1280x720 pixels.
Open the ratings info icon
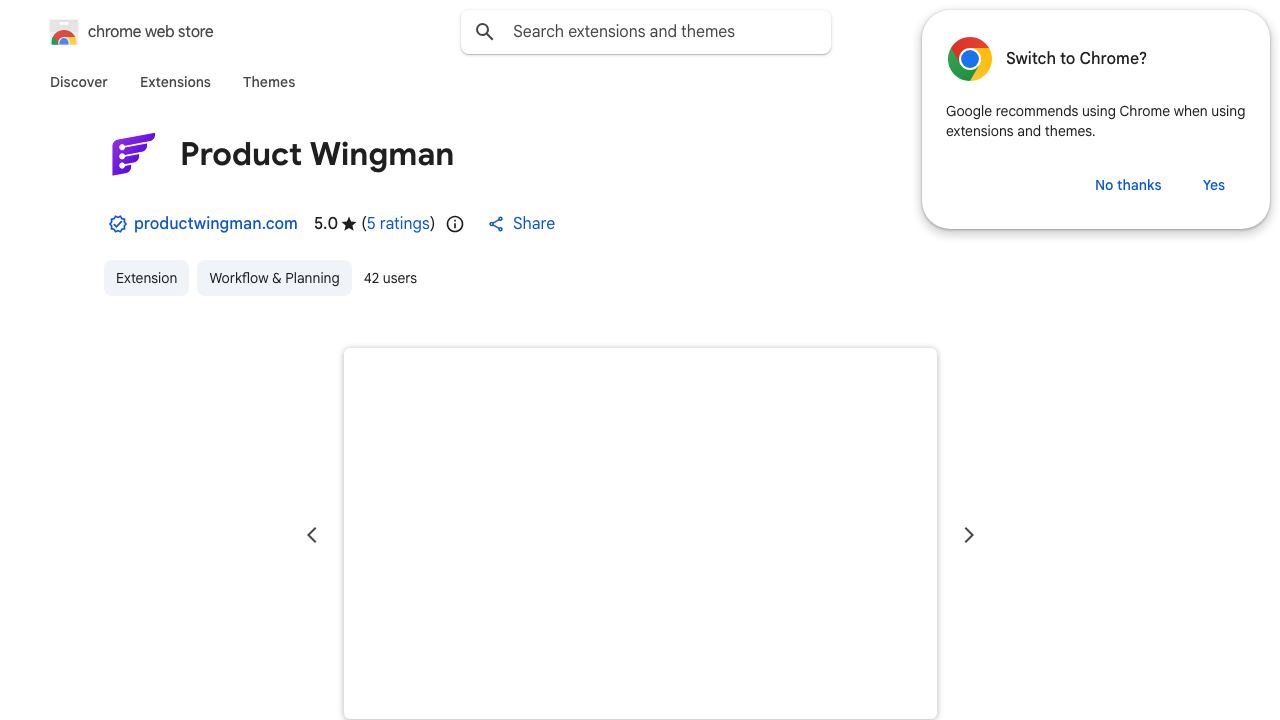455,224
